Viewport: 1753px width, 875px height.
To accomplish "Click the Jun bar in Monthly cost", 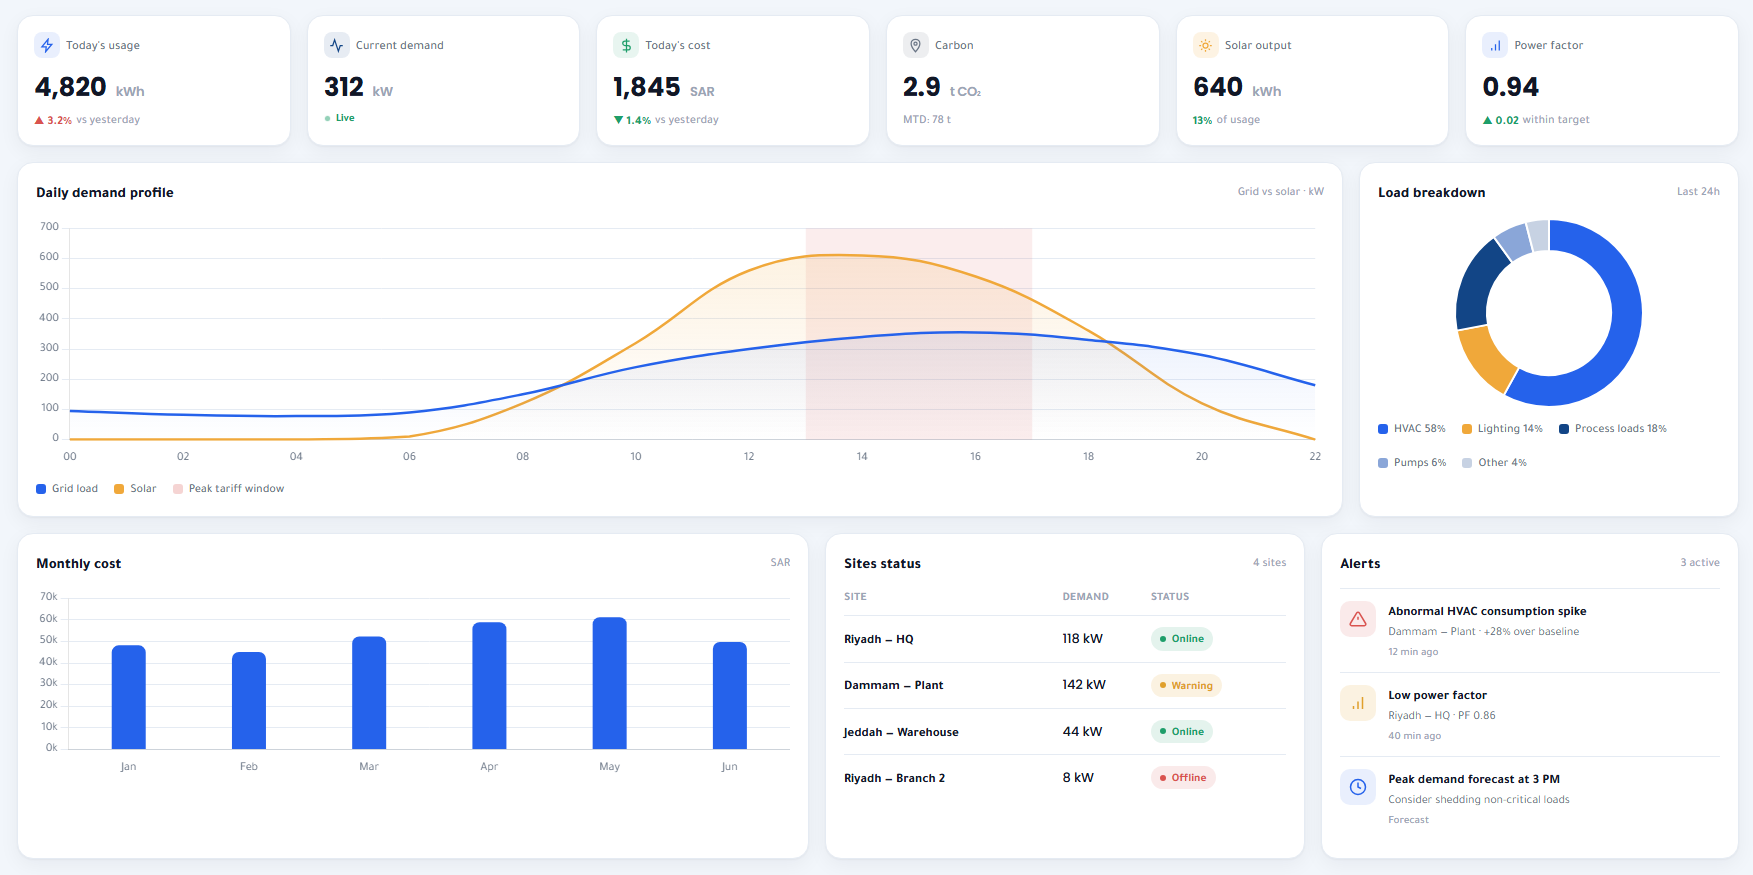I will 730,695.
